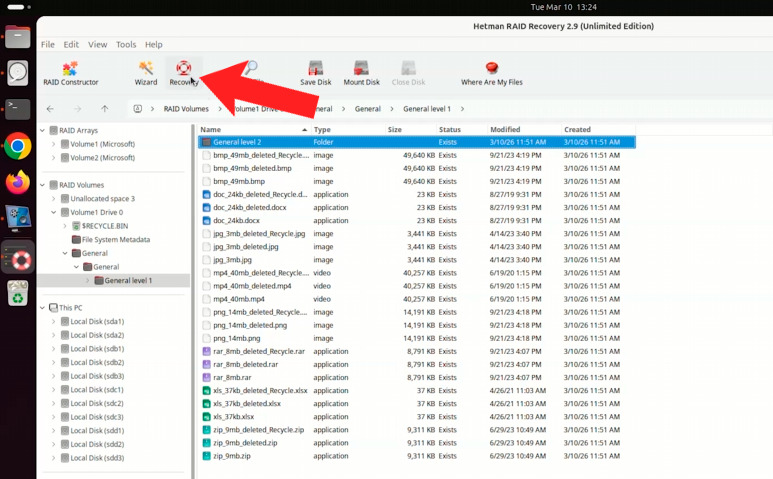The width and height of the screenshot is (773, 479).
Task: Select the Hetman RAID Recovery dock icon
Action: click(18, 257)
